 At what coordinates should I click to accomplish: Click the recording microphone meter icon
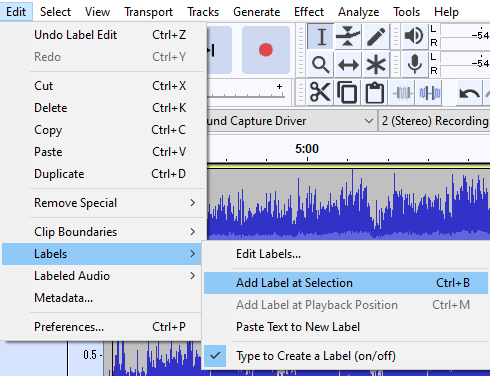(415, 64)
